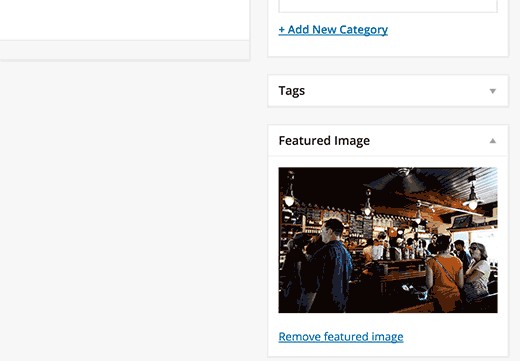Click the Remove featured image link
This screenshot has width=520, height=361.
coord(341,337)
